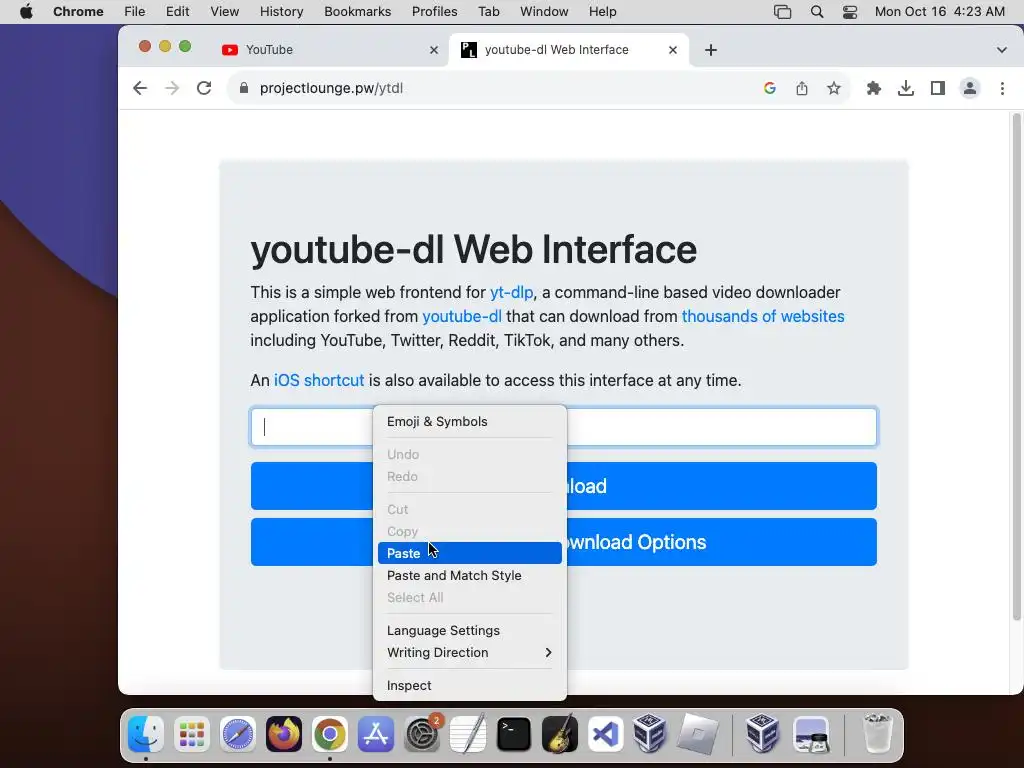Choose Paste from the context menu
The image size is (1024, 768).
(470, 553)
